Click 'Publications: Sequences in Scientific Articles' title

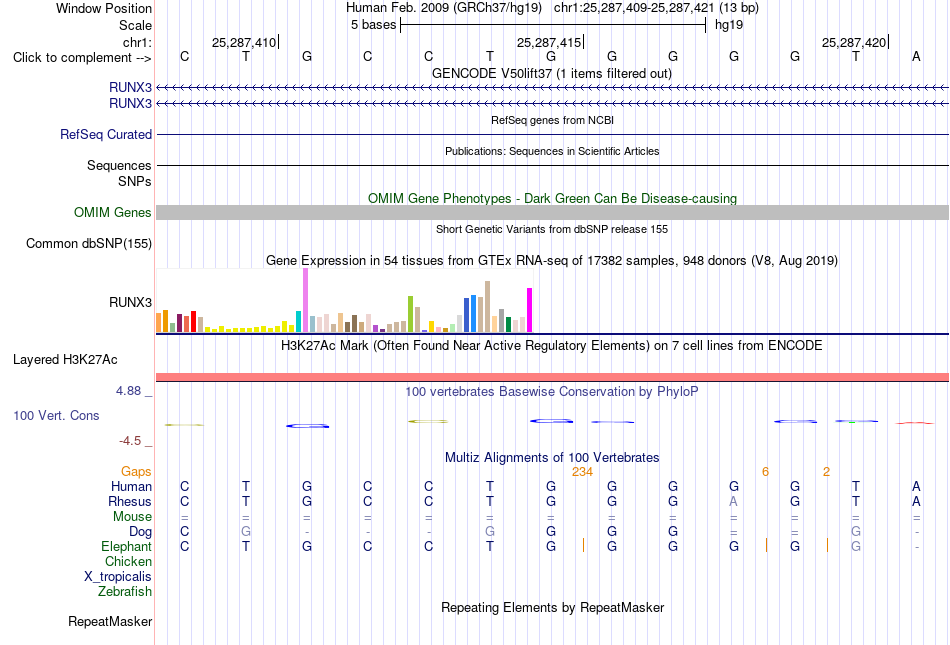point(552,151)
